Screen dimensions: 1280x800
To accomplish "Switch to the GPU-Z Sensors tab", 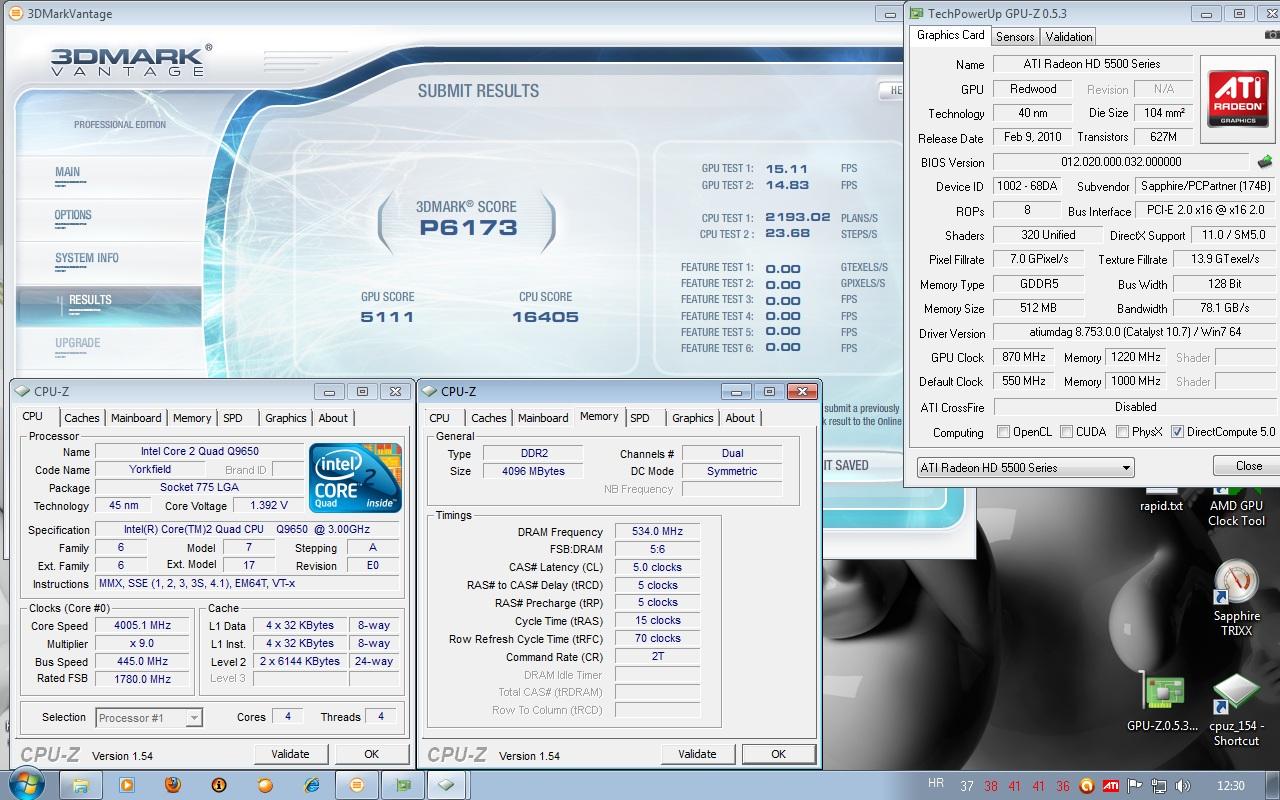I will pyautogui.click(x=1015, y=37).
